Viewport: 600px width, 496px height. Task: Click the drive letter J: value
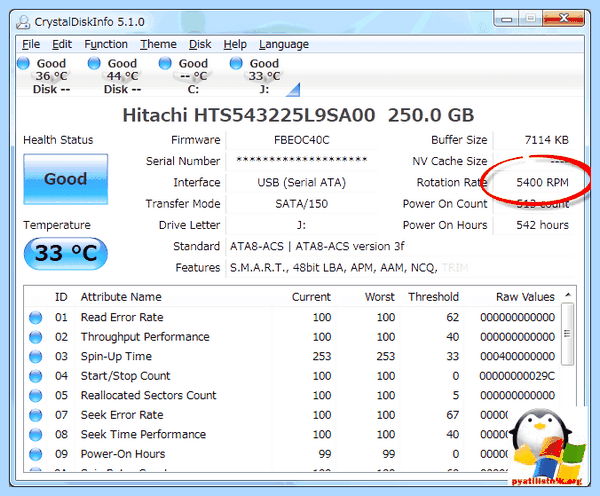tap(302, 225)
